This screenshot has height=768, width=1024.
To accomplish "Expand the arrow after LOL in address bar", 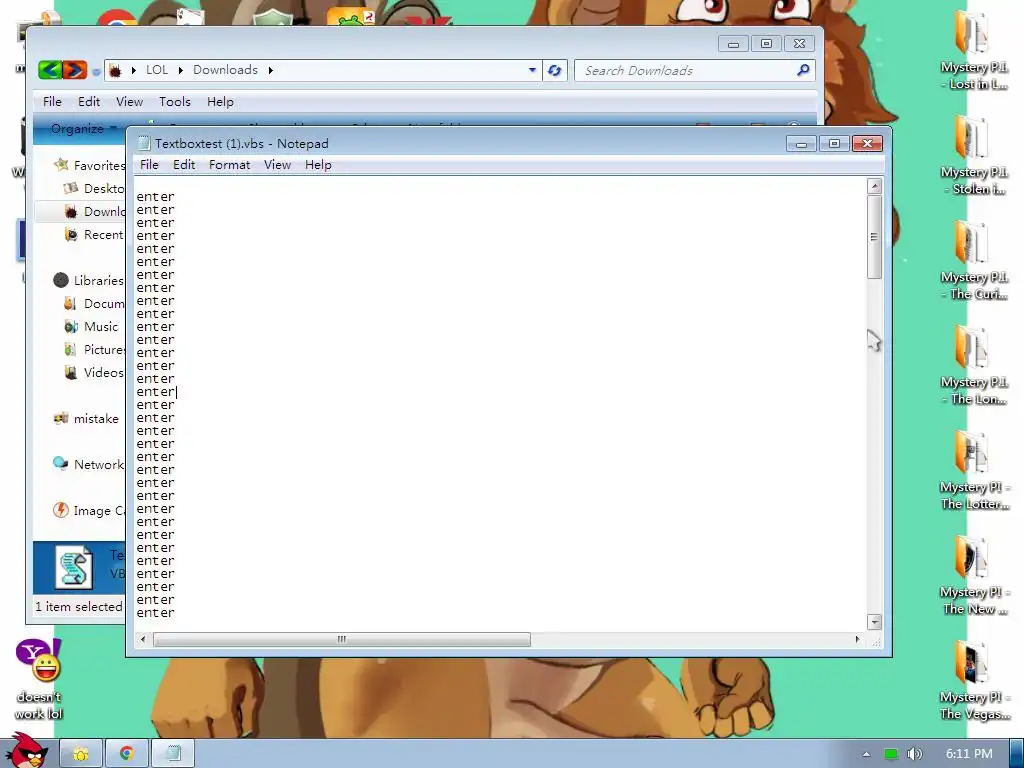I will (x=180, y=70).
